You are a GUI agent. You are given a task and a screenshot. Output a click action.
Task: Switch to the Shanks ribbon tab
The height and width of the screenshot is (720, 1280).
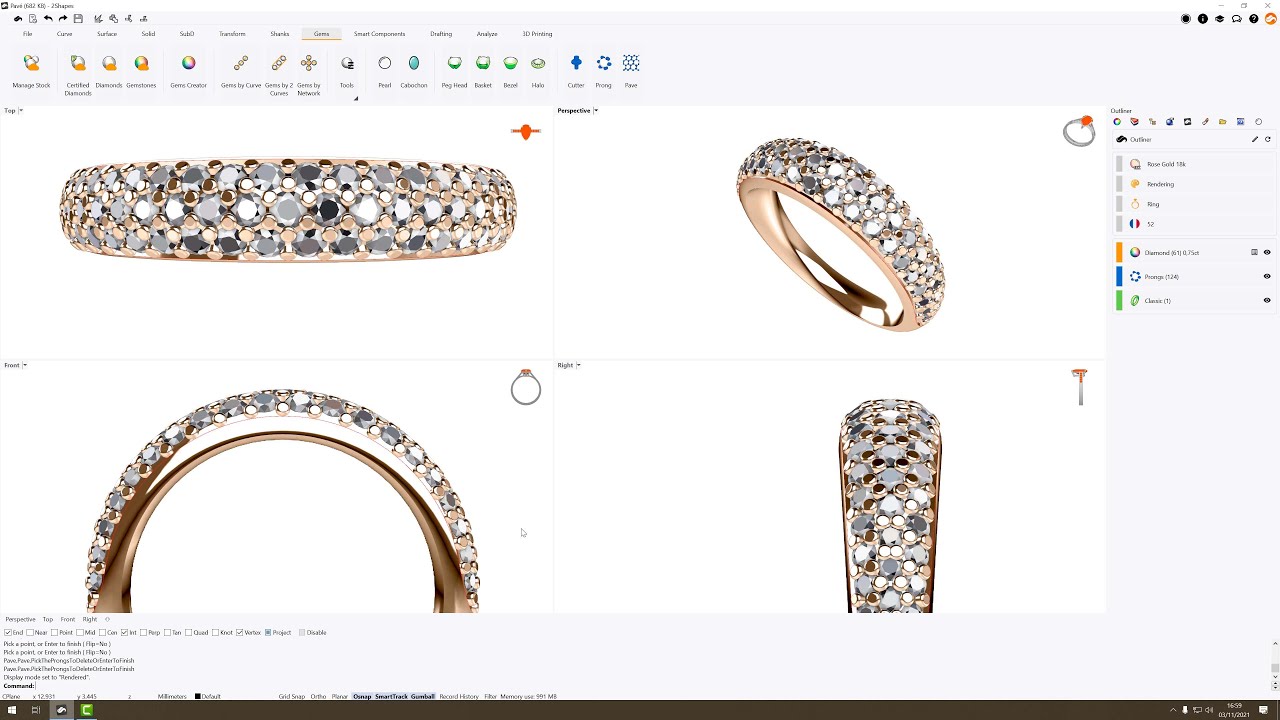[279, 34]
